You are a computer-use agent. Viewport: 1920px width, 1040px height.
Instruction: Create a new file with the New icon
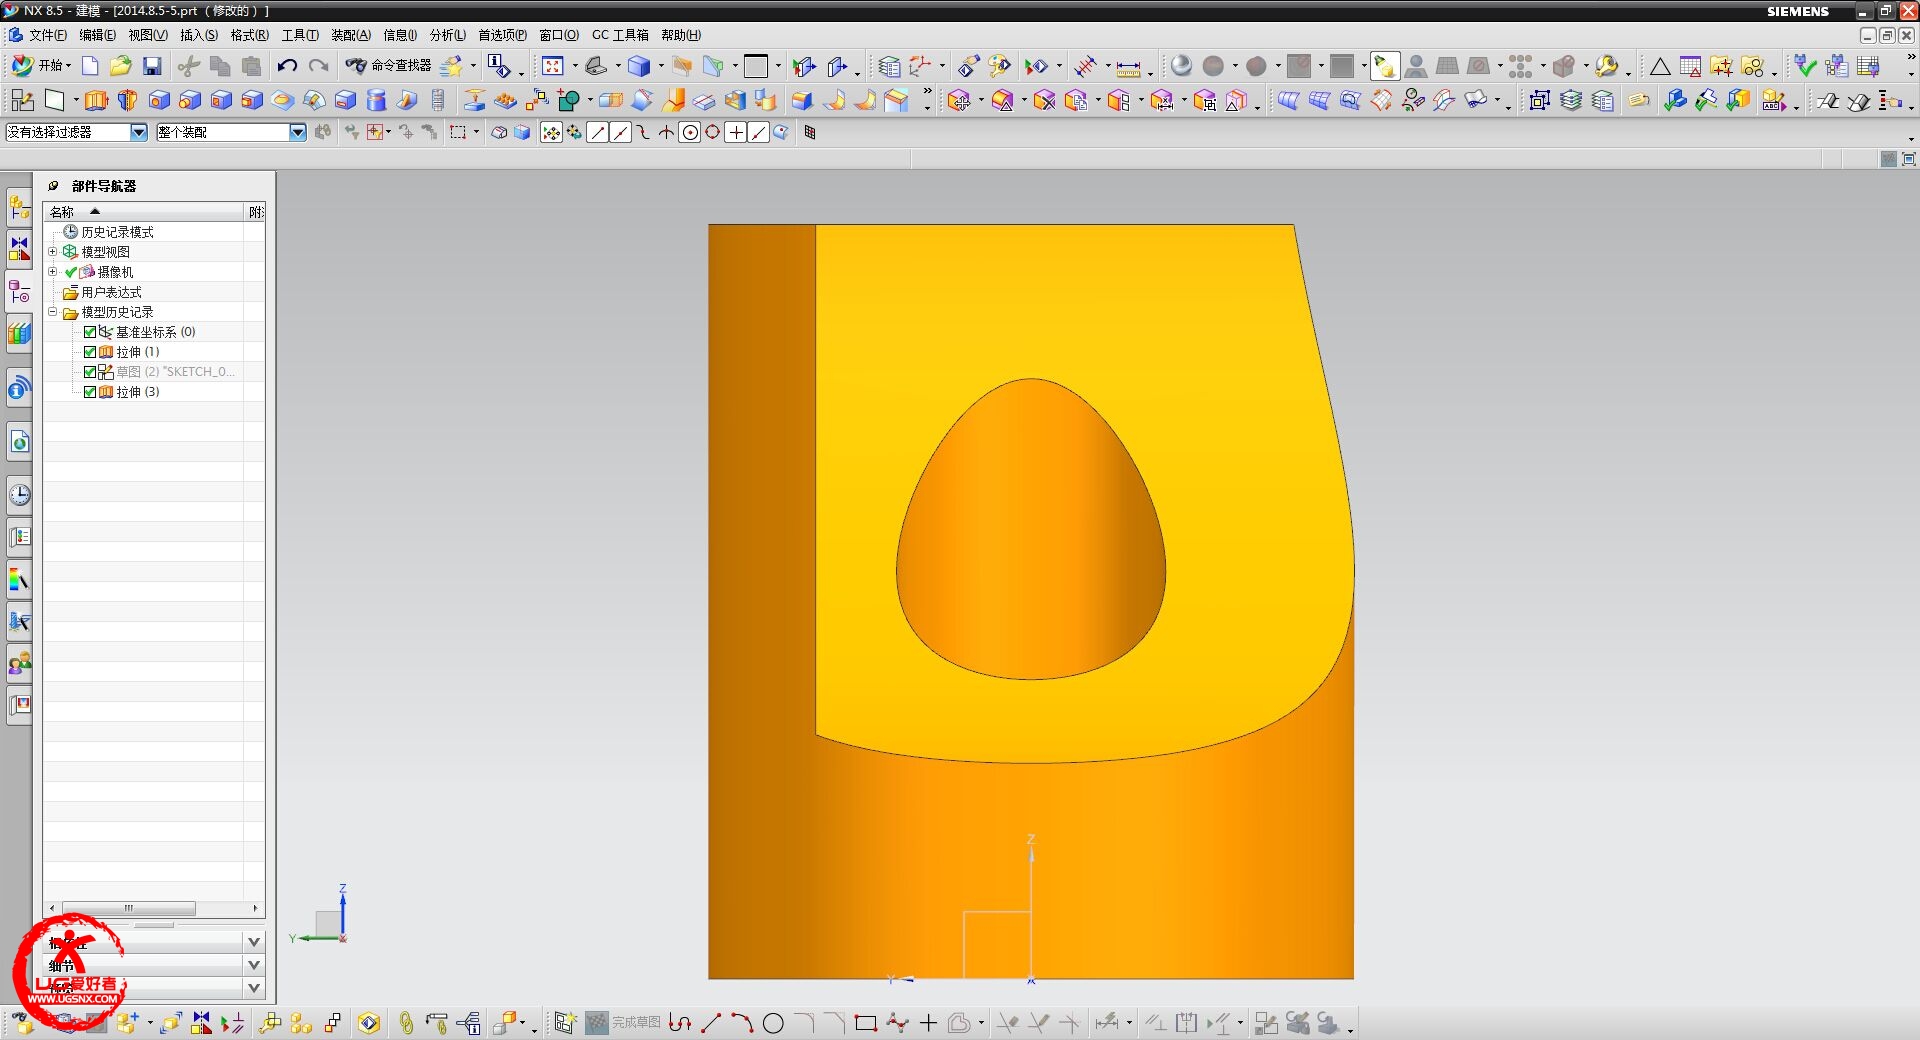click(90, 66)
